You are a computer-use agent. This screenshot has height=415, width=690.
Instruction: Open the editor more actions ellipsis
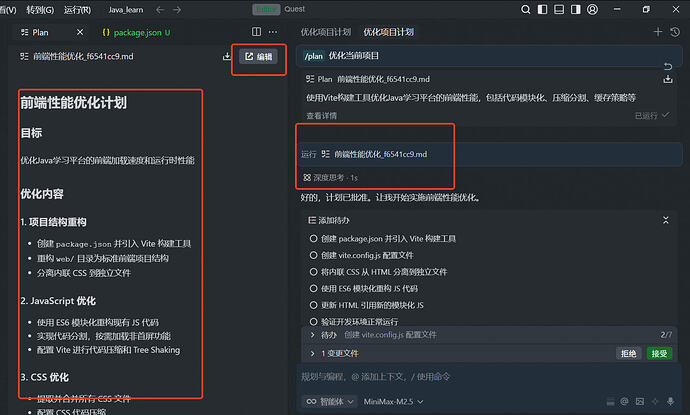[273, 32]
